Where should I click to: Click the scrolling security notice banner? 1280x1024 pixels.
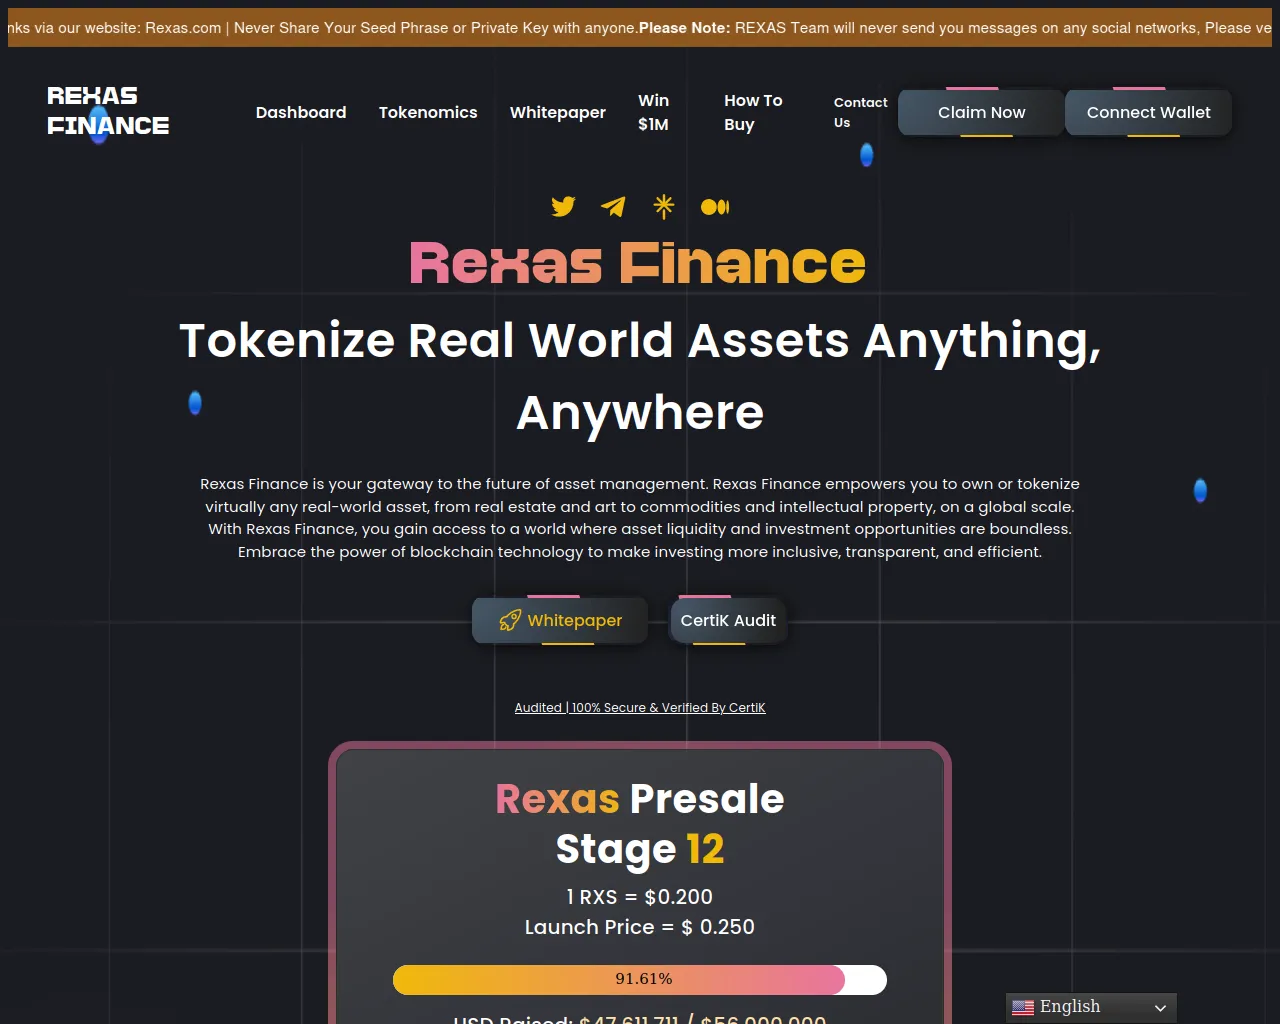coord(640,28)
